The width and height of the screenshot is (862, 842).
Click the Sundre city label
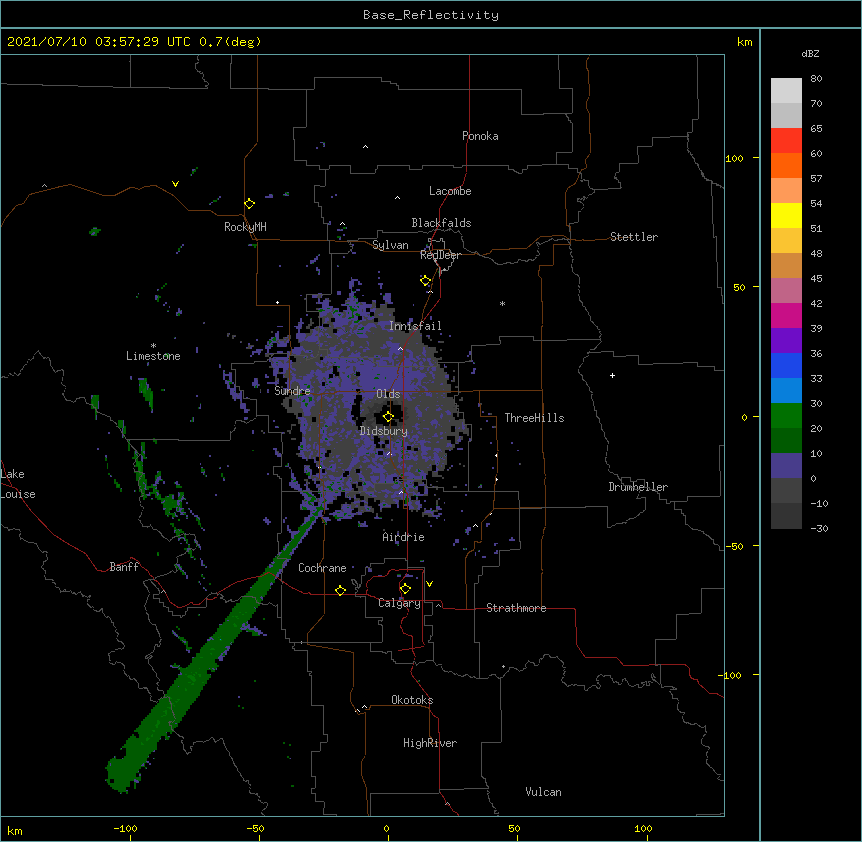(292, 391)
